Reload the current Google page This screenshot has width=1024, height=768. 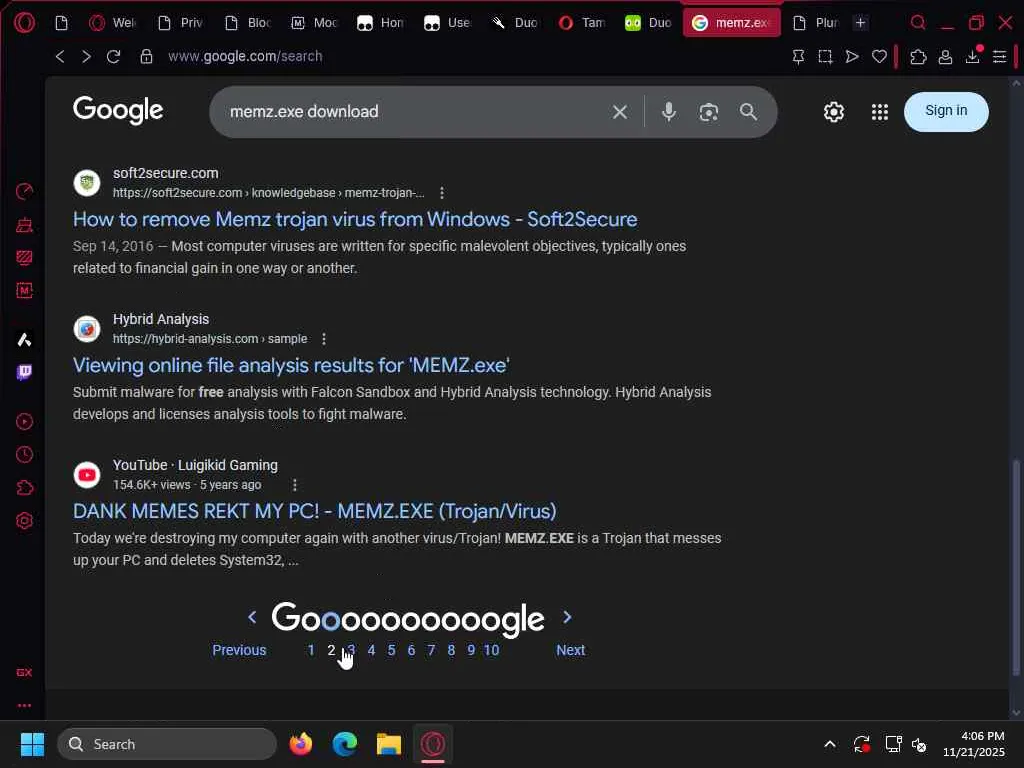coord(114,56)
